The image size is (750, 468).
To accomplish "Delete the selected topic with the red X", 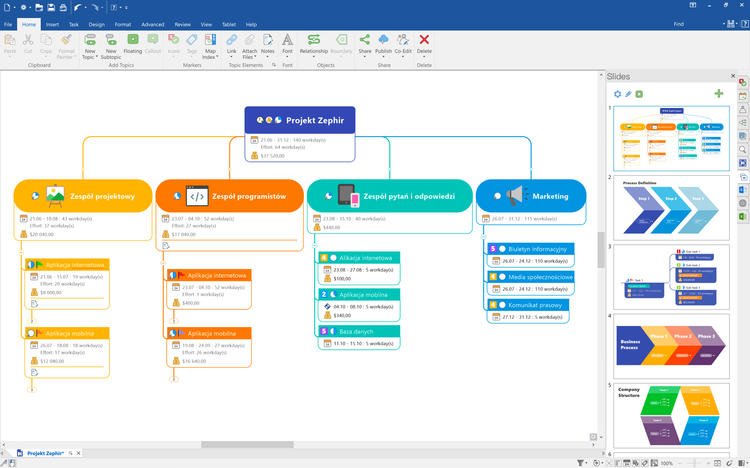I will [x=424, y=44].
